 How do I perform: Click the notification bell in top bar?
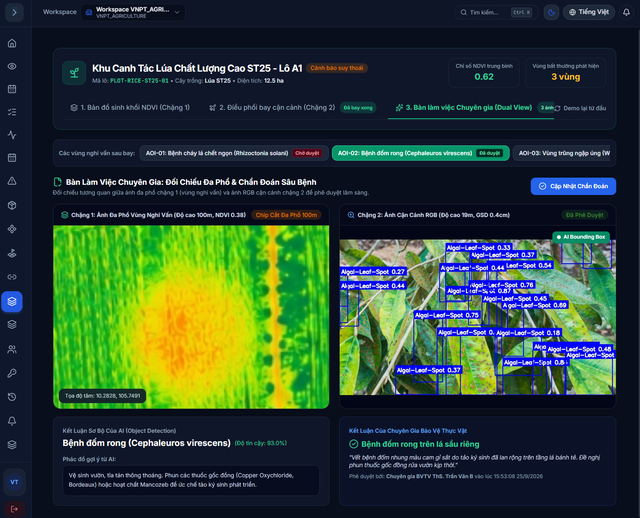[626, 12]
